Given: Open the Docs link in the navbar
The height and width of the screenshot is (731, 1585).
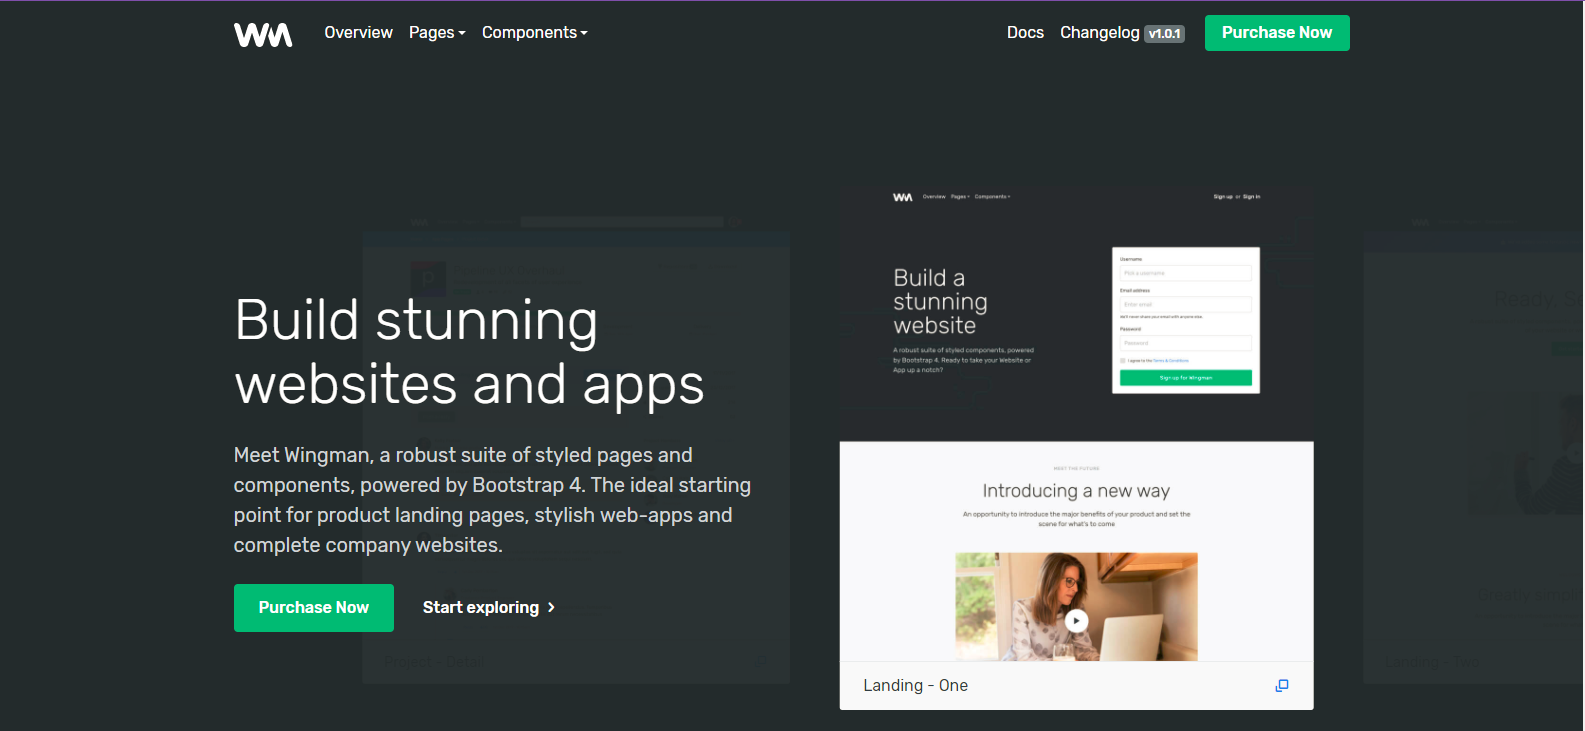Looking at the screenshot, I should click(1025, 33).
